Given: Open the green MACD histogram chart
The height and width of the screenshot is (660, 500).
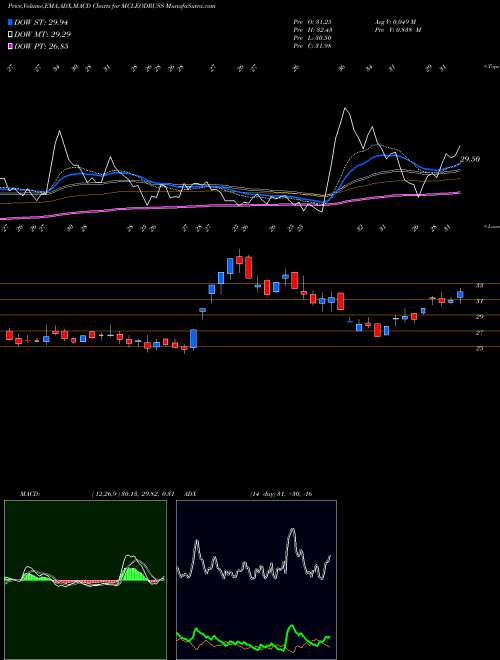Looking at the screenshot, I should point(85,580).
